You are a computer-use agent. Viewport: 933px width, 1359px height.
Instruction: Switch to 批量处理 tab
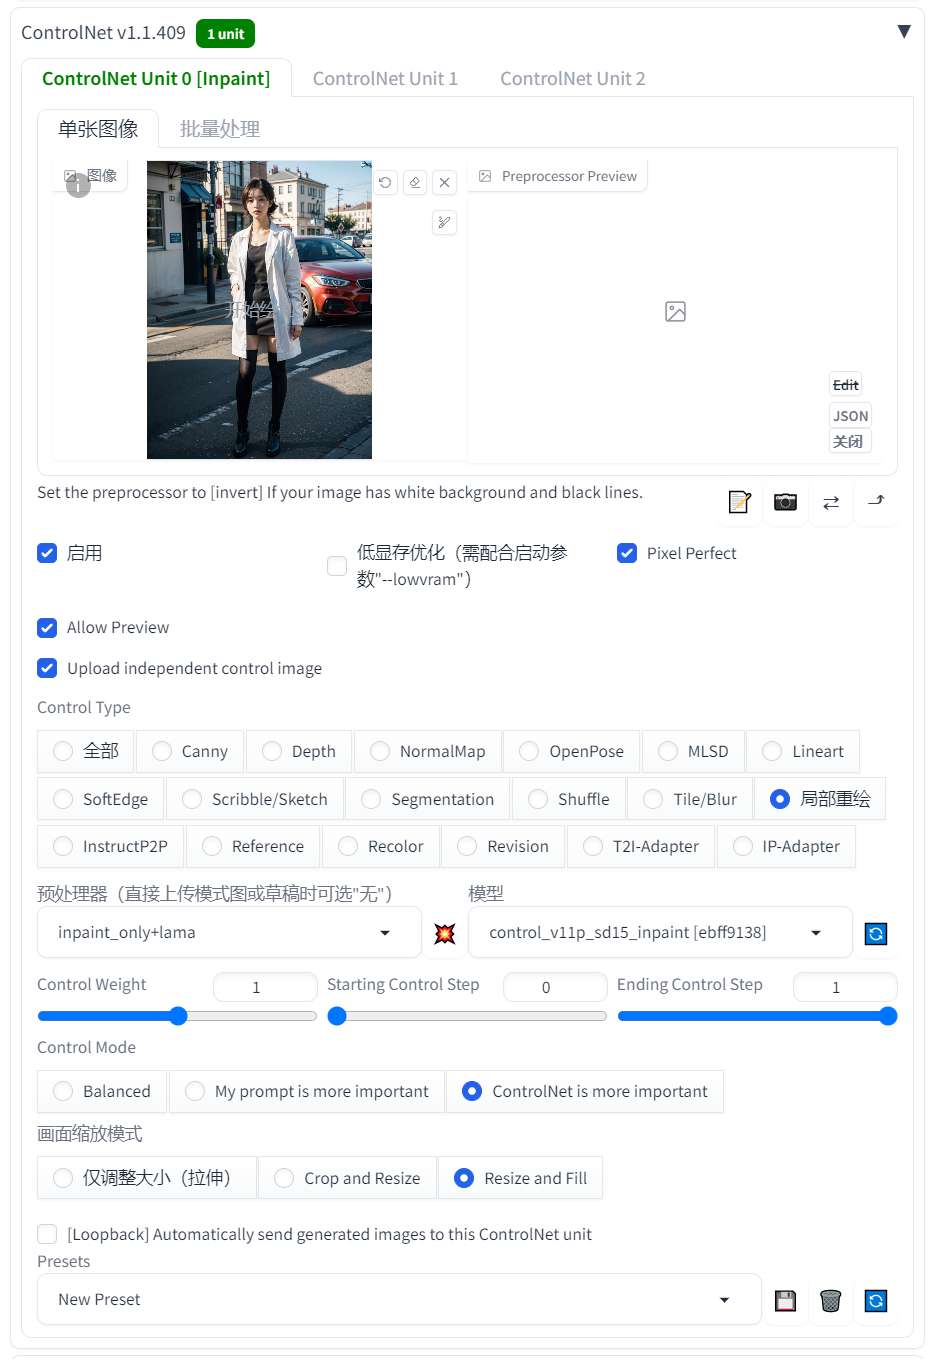(220, 129)
